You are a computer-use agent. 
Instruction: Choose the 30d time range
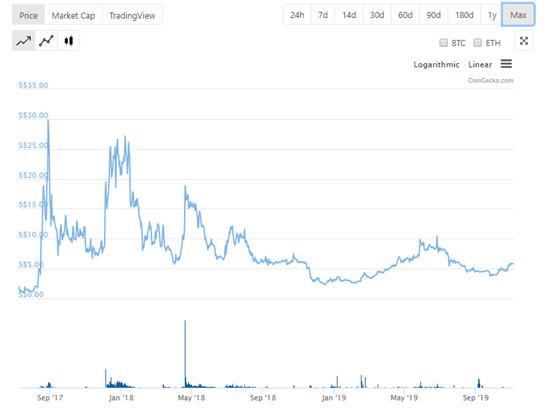[x=377, y=15]
